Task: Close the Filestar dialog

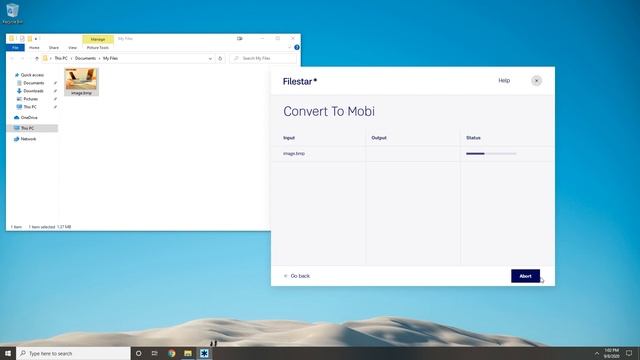Action: pyautogui.click(x=536, y=81)
